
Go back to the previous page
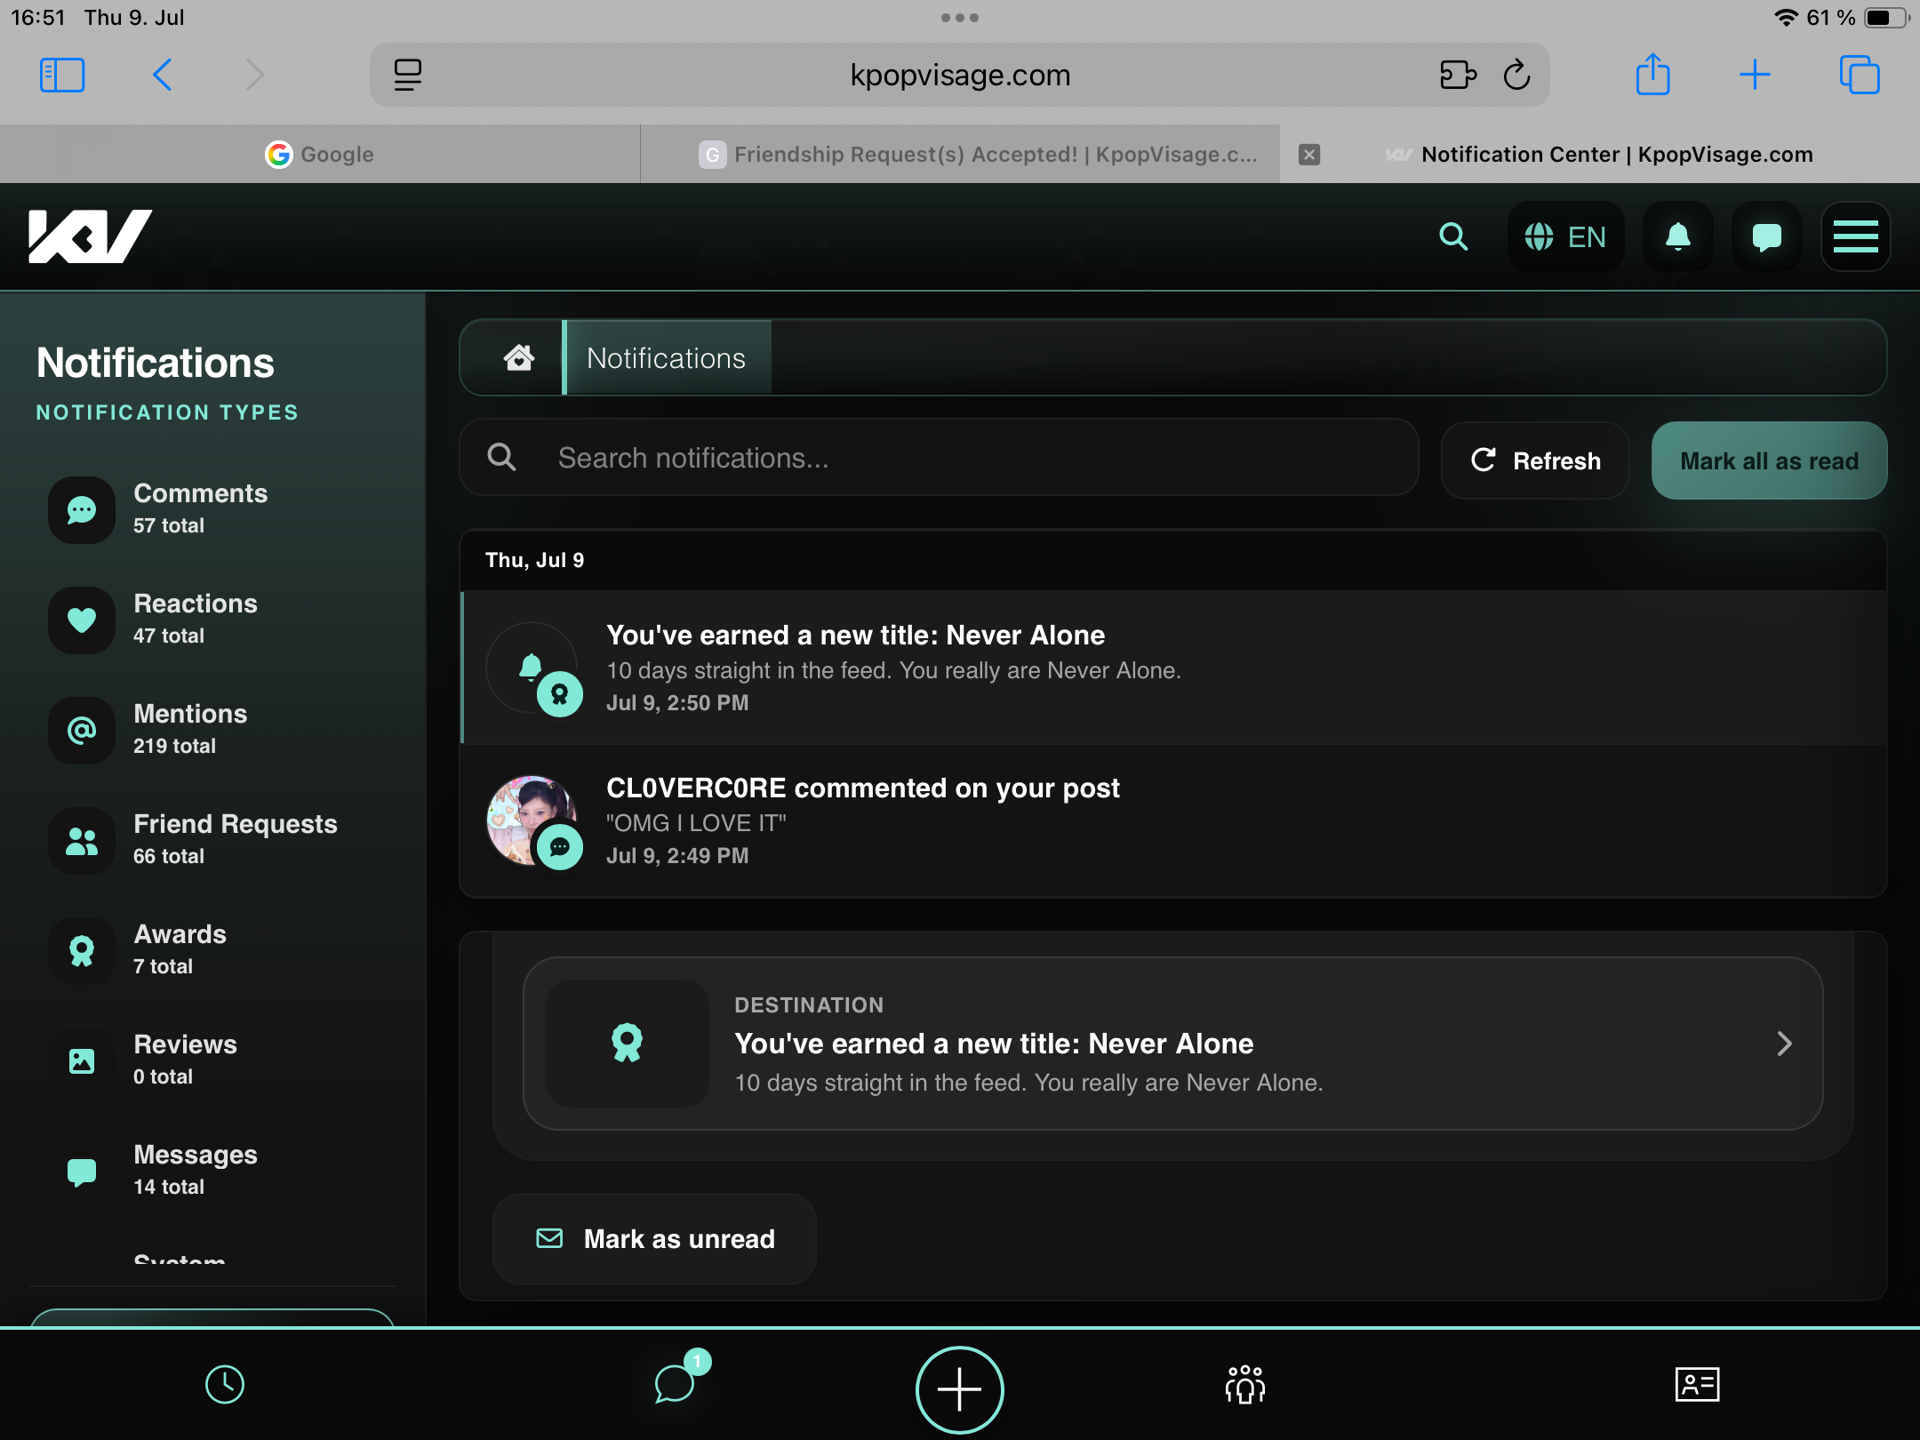(162, 75)
